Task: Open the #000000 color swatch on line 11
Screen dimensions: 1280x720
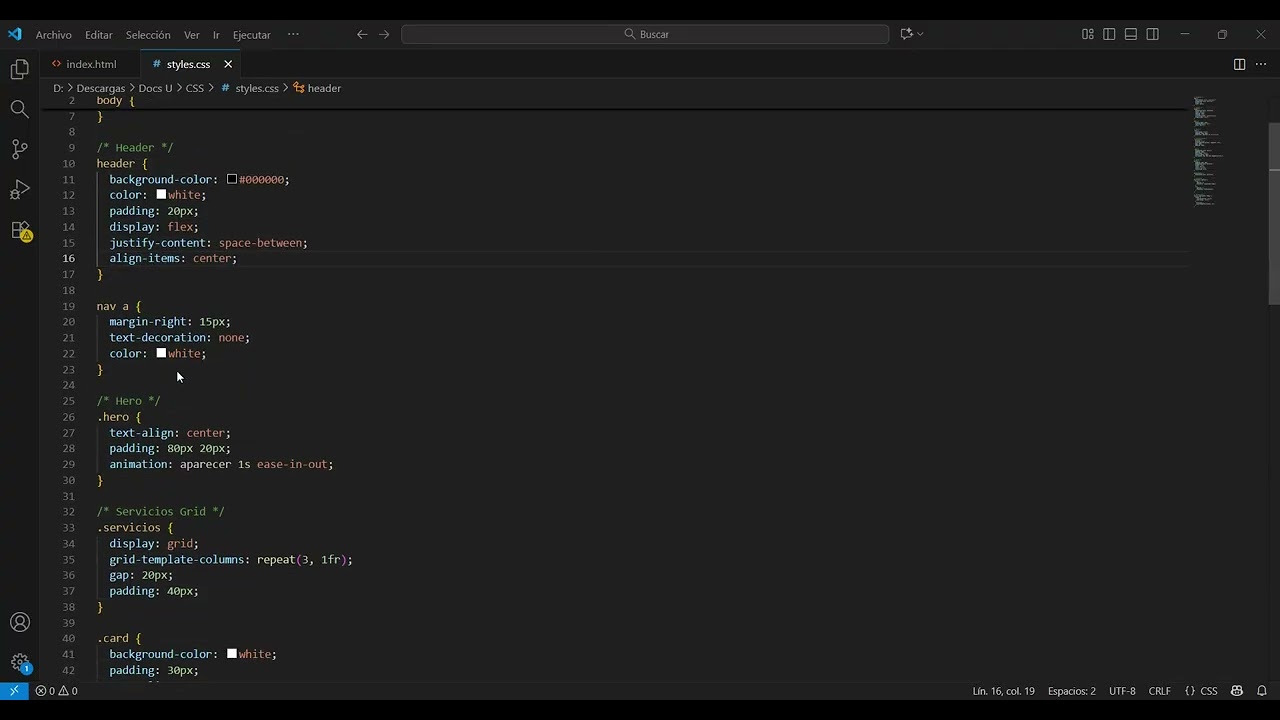Action: coord(232,179)
